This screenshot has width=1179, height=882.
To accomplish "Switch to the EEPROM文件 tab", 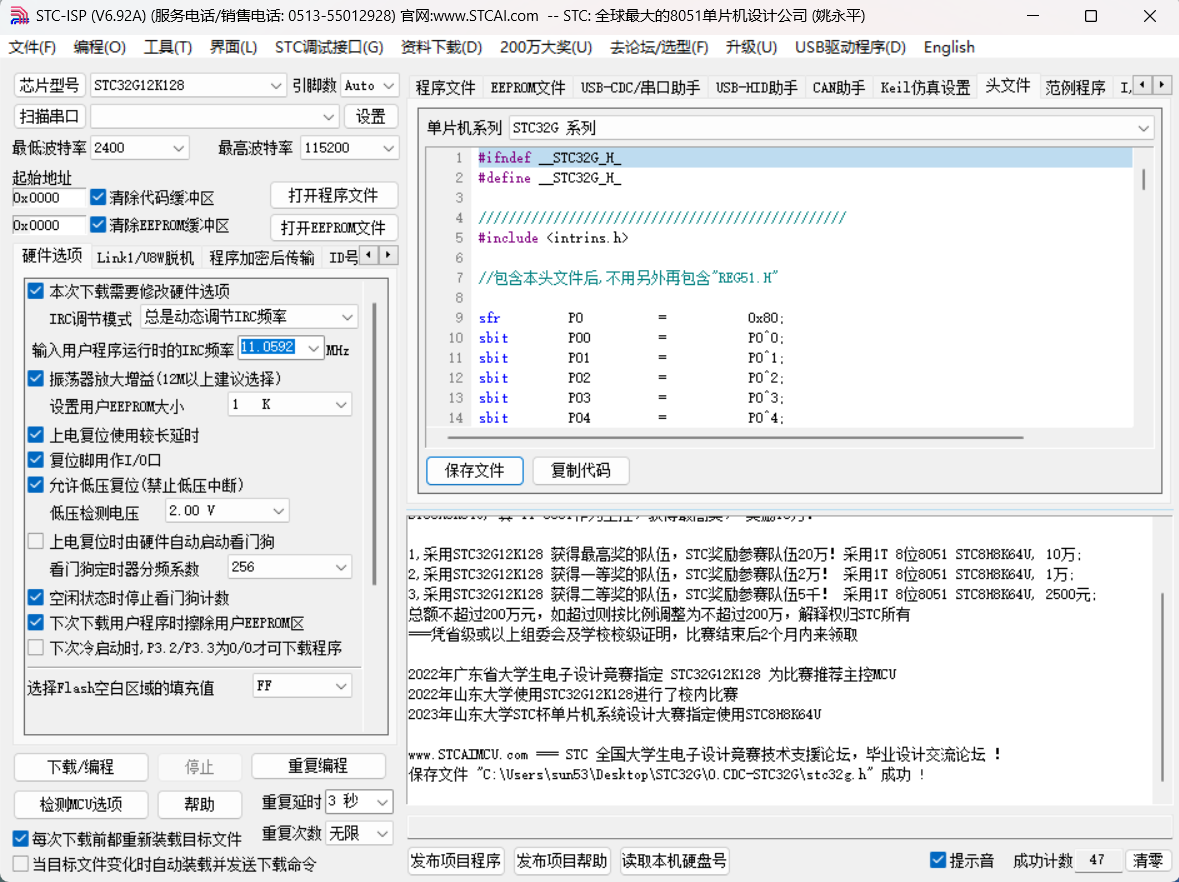I will pyautogui.click(x=528, y=87).
